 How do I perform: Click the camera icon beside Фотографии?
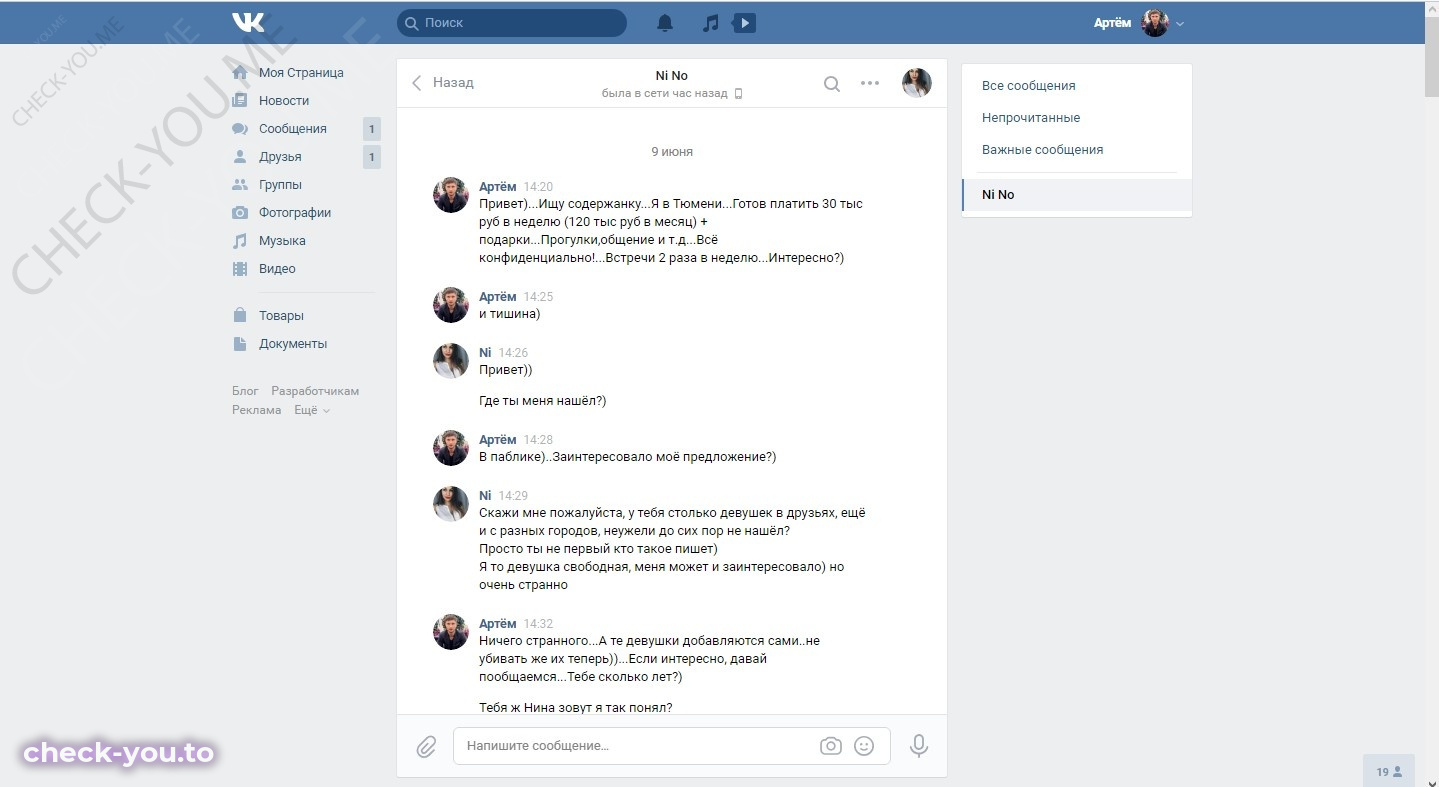point(240,213)
